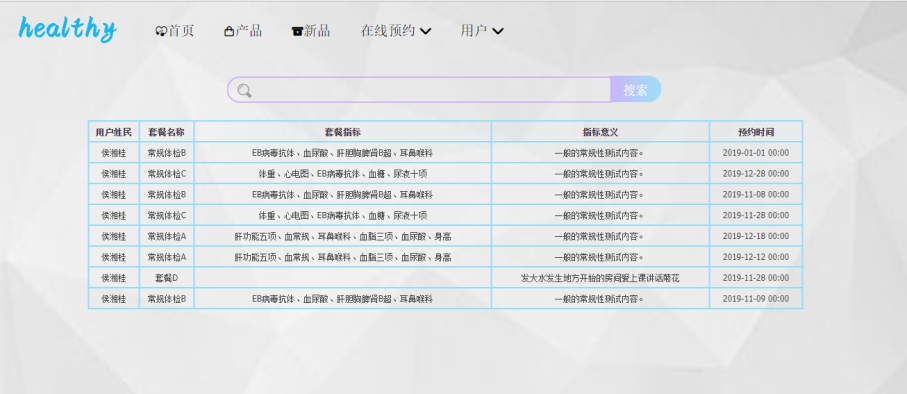The height and width of the screenshot is (394, 907).
Task: Click 体重、心电图 indicators in 2019-12-28 row
Action: pyautogui.click(x=342, y=174)
